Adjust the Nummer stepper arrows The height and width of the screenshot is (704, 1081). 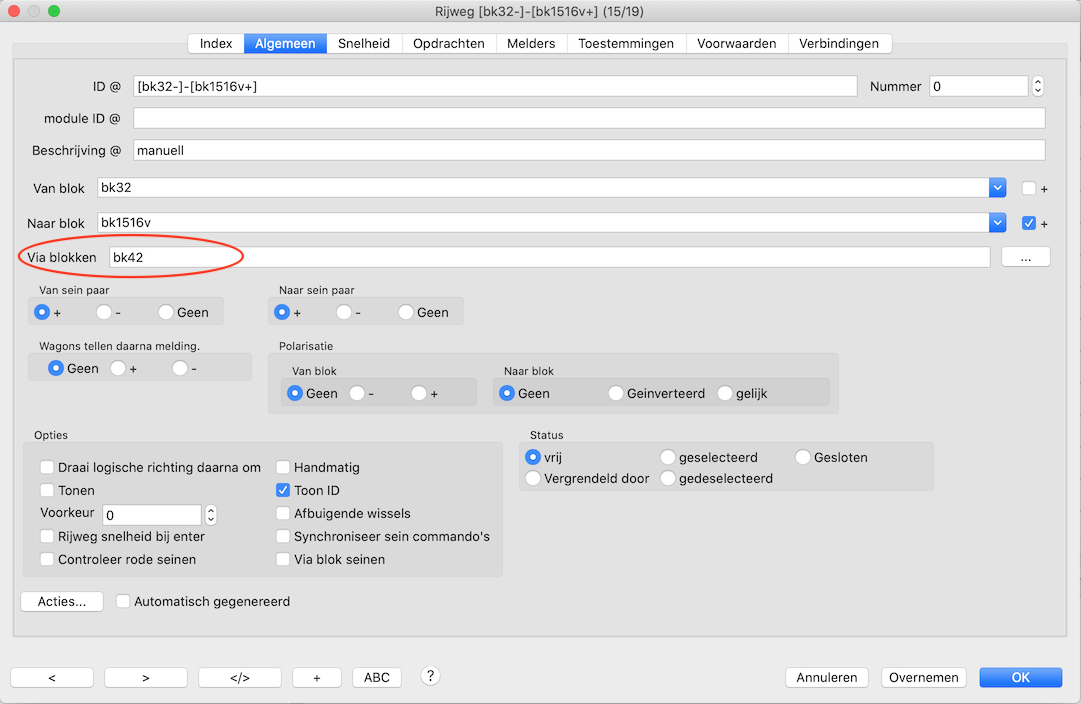click(1038, 87)
